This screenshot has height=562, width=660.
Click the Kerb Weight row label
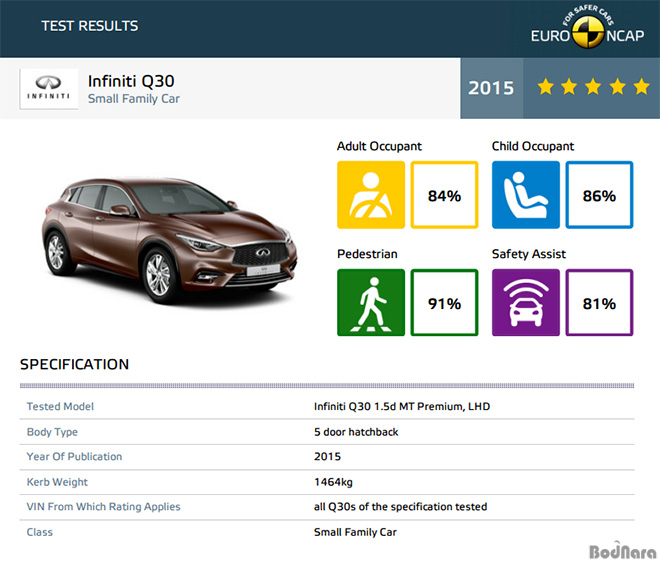57,482
